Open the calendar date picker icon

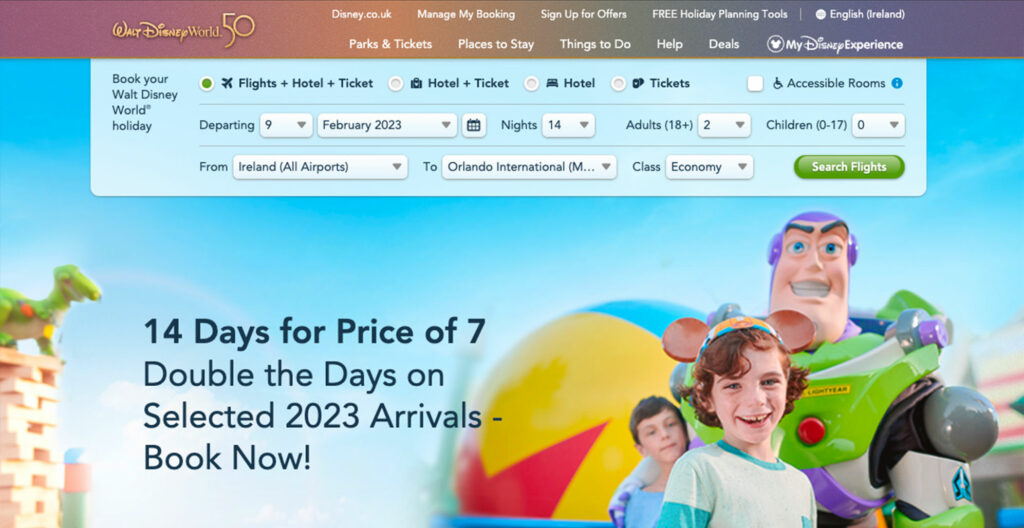click(x=474, y=125)
